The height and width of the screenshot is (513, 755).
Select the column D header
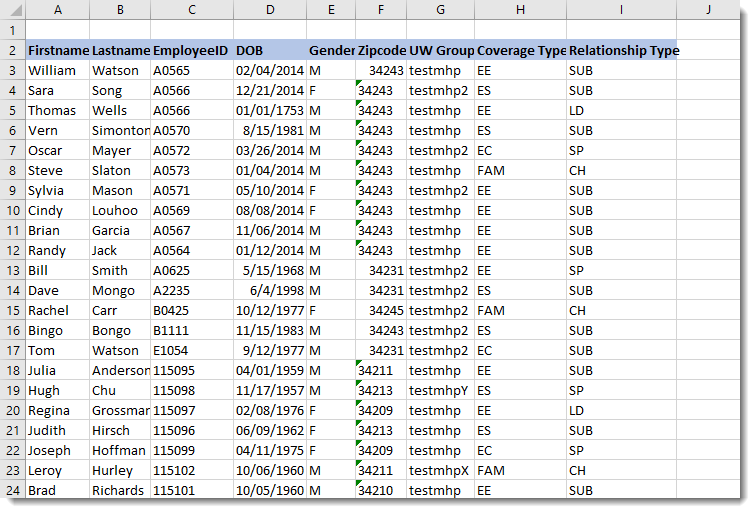[x=269, y=11]
